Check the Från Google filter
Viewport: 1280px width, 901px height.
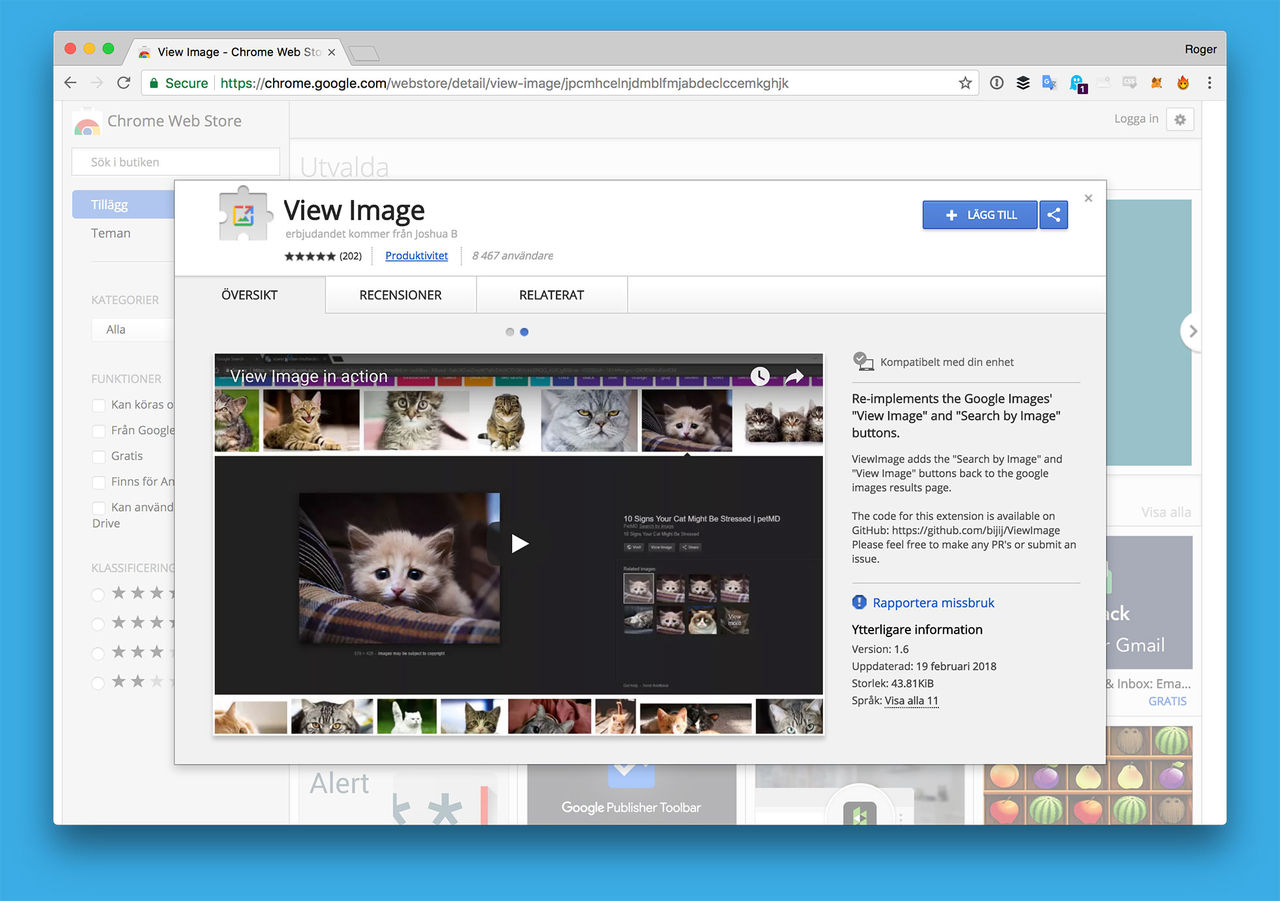coord(98,430)
